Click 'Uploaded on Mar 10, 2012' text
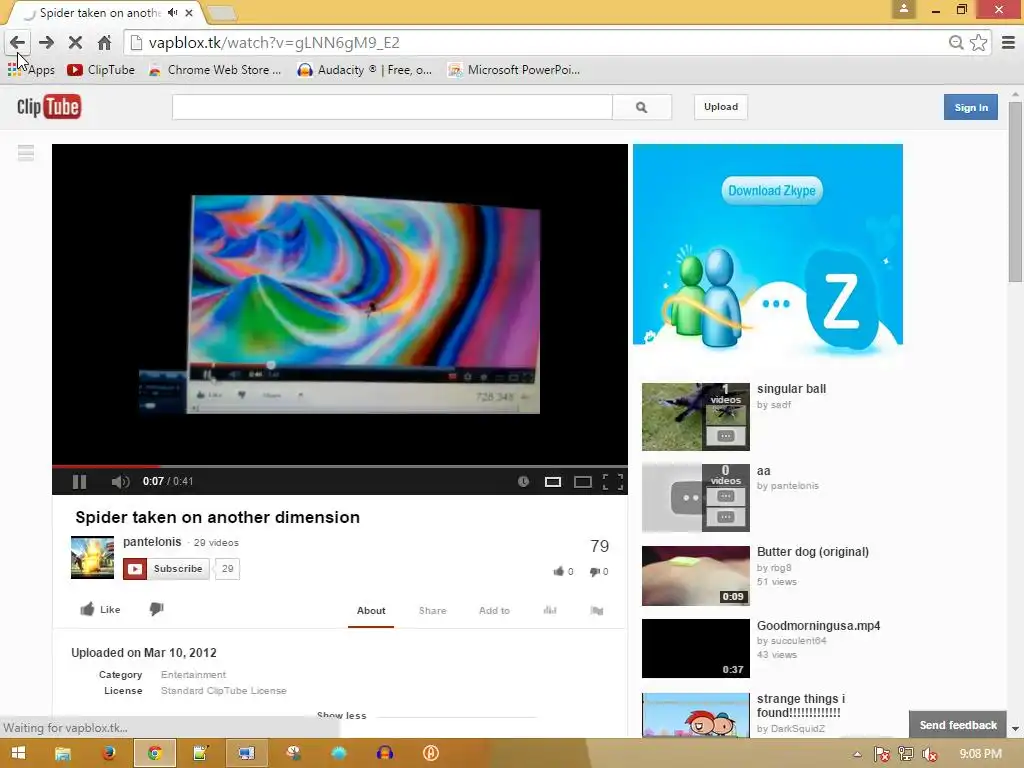This screenshot has height=768, width=1024. point(144,652)
